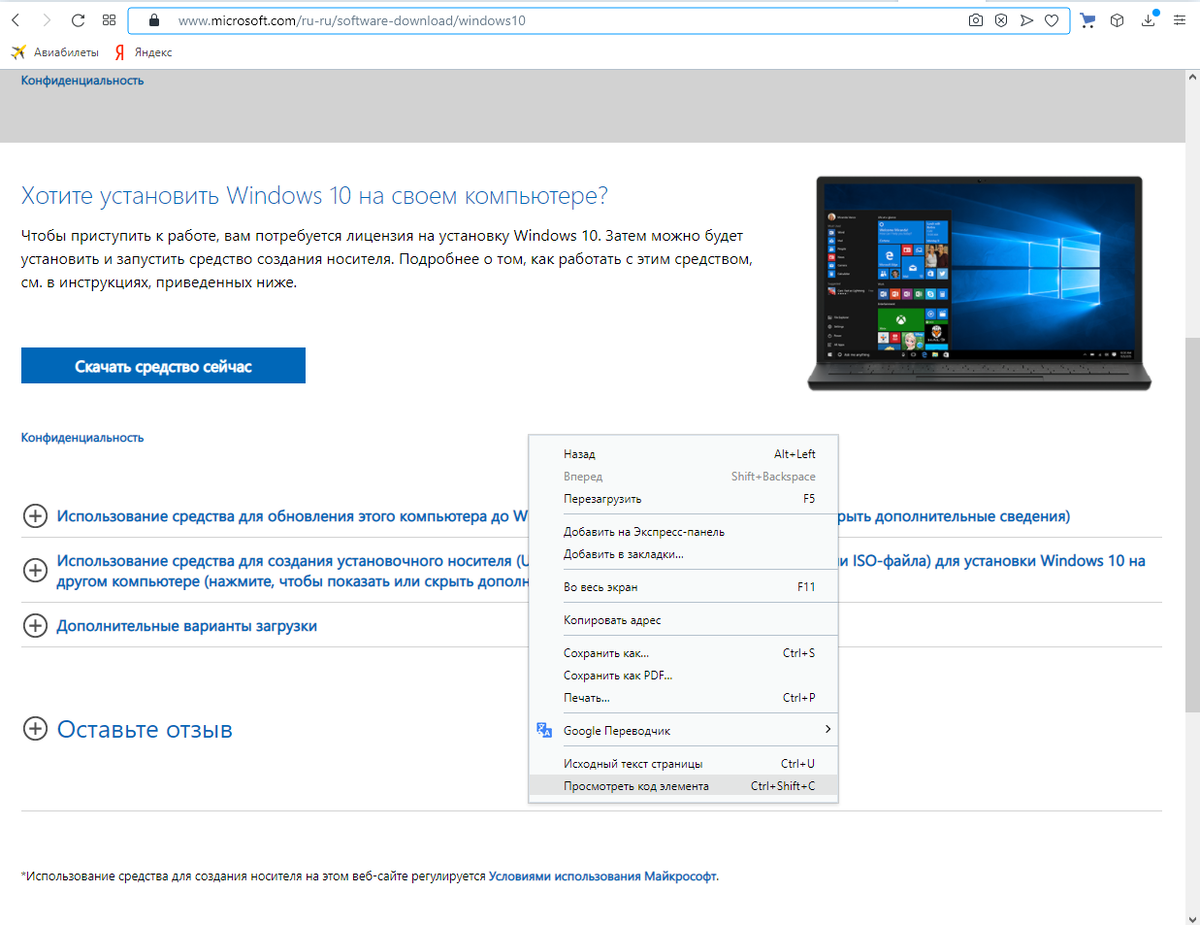Click the padlock site security icon
The width and height of the screenshot is (1200, 925).
point(153,20)
